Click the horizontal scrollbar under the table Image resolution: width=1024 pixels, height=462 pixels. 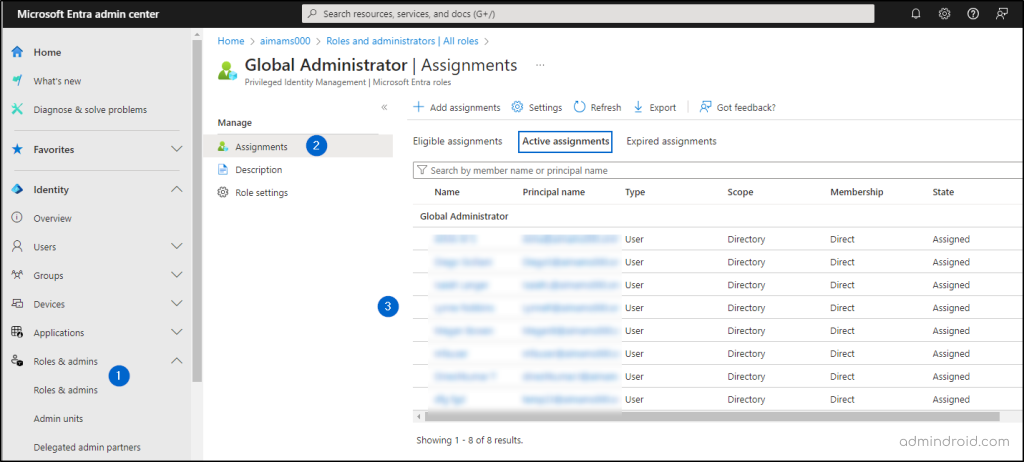coord(712,416)
